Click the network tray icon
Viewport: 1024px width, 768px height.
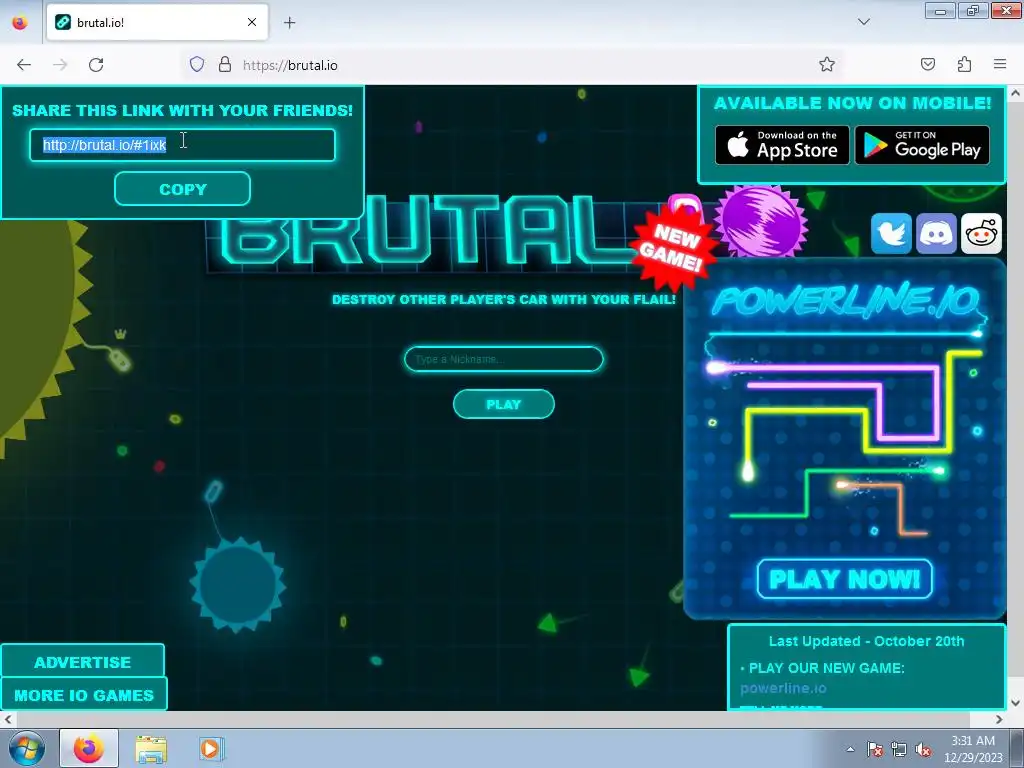pyautogui.click(x=899, y=749)
